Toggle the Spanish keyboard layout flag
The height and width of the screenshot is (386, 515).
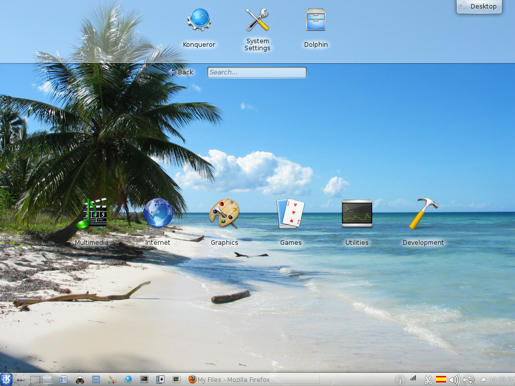(x=441, y=379)
